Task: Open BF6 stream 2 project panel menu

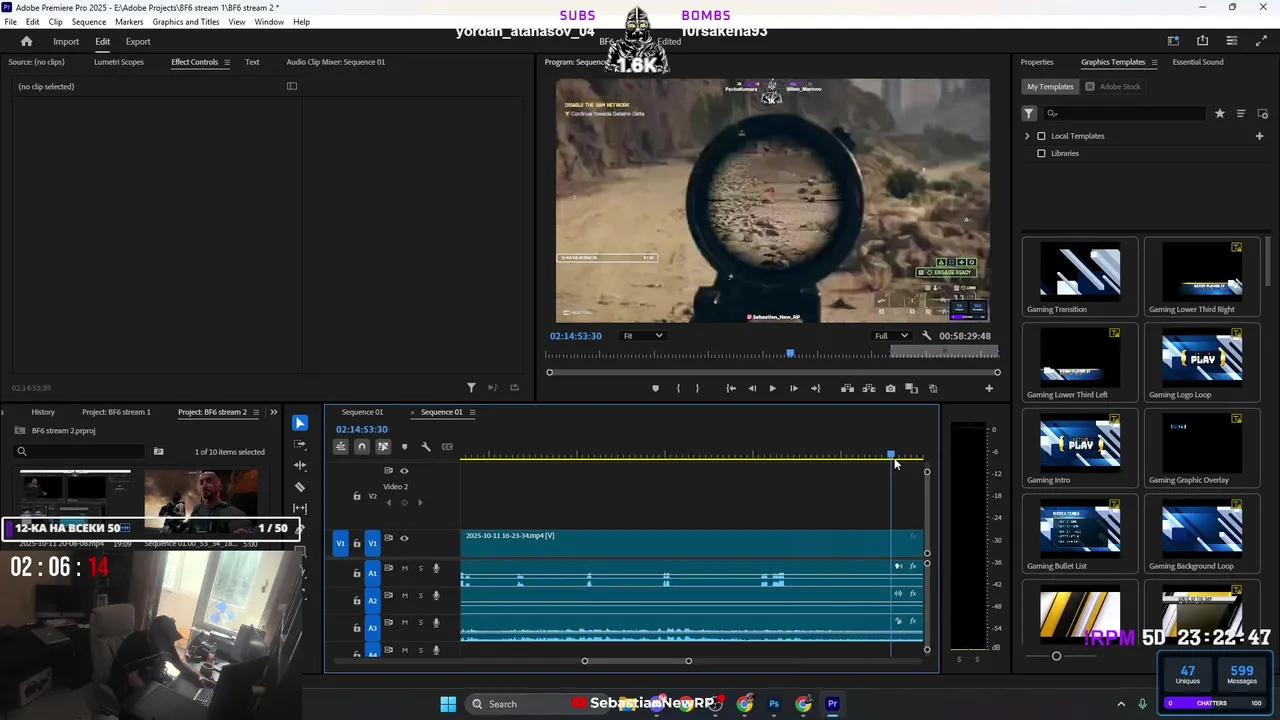Action: pos(256,412)
